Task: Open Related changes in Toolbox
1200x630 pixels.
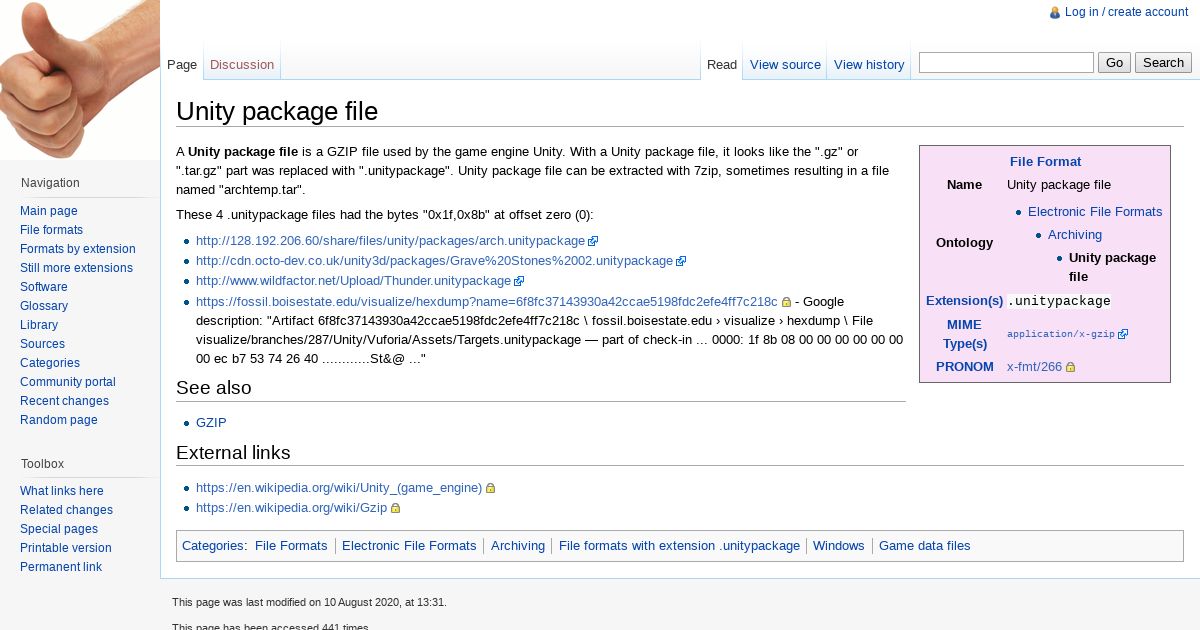Action: 66,510
